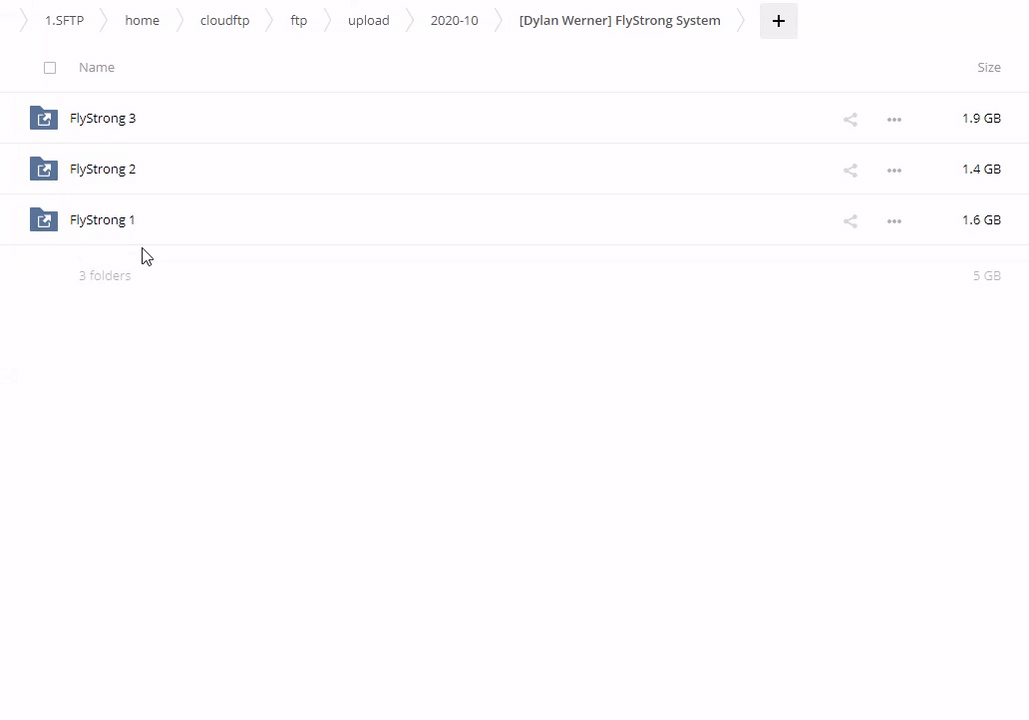Share the FlyStrong 3 folder

(x=850, y=119)
